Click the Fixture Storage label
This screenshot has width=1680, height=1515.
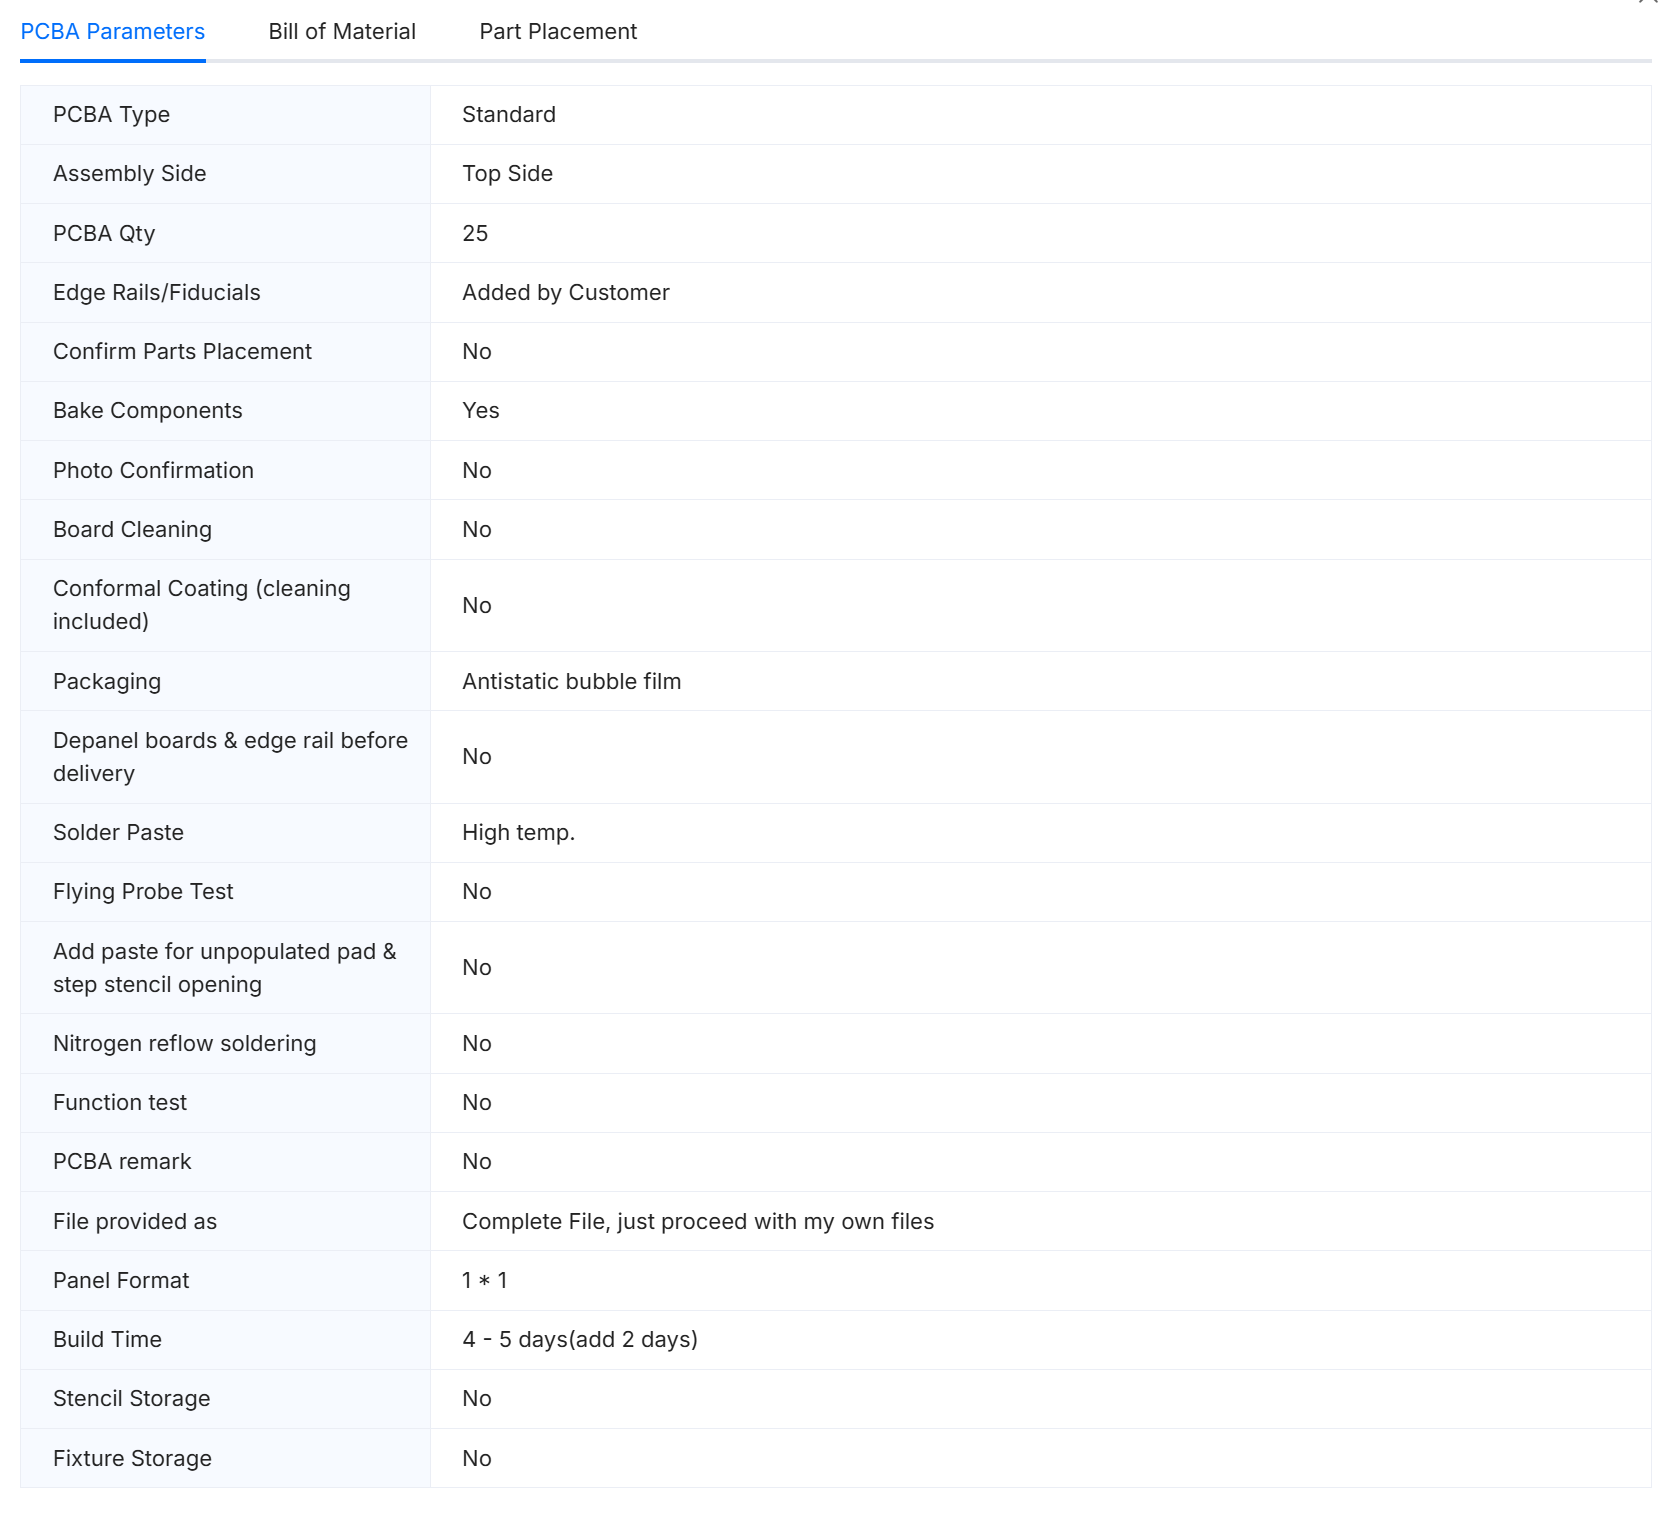click(x=132, y=1459)
